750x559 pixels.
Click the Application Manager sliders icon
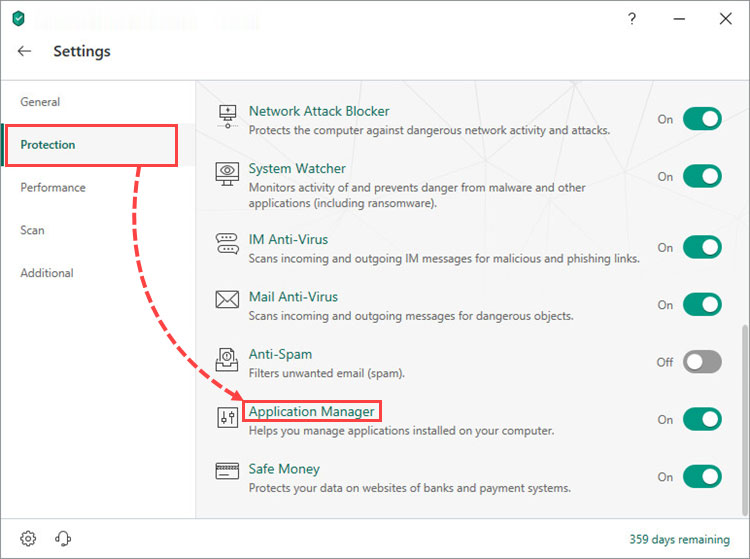(x=228, y=417)
